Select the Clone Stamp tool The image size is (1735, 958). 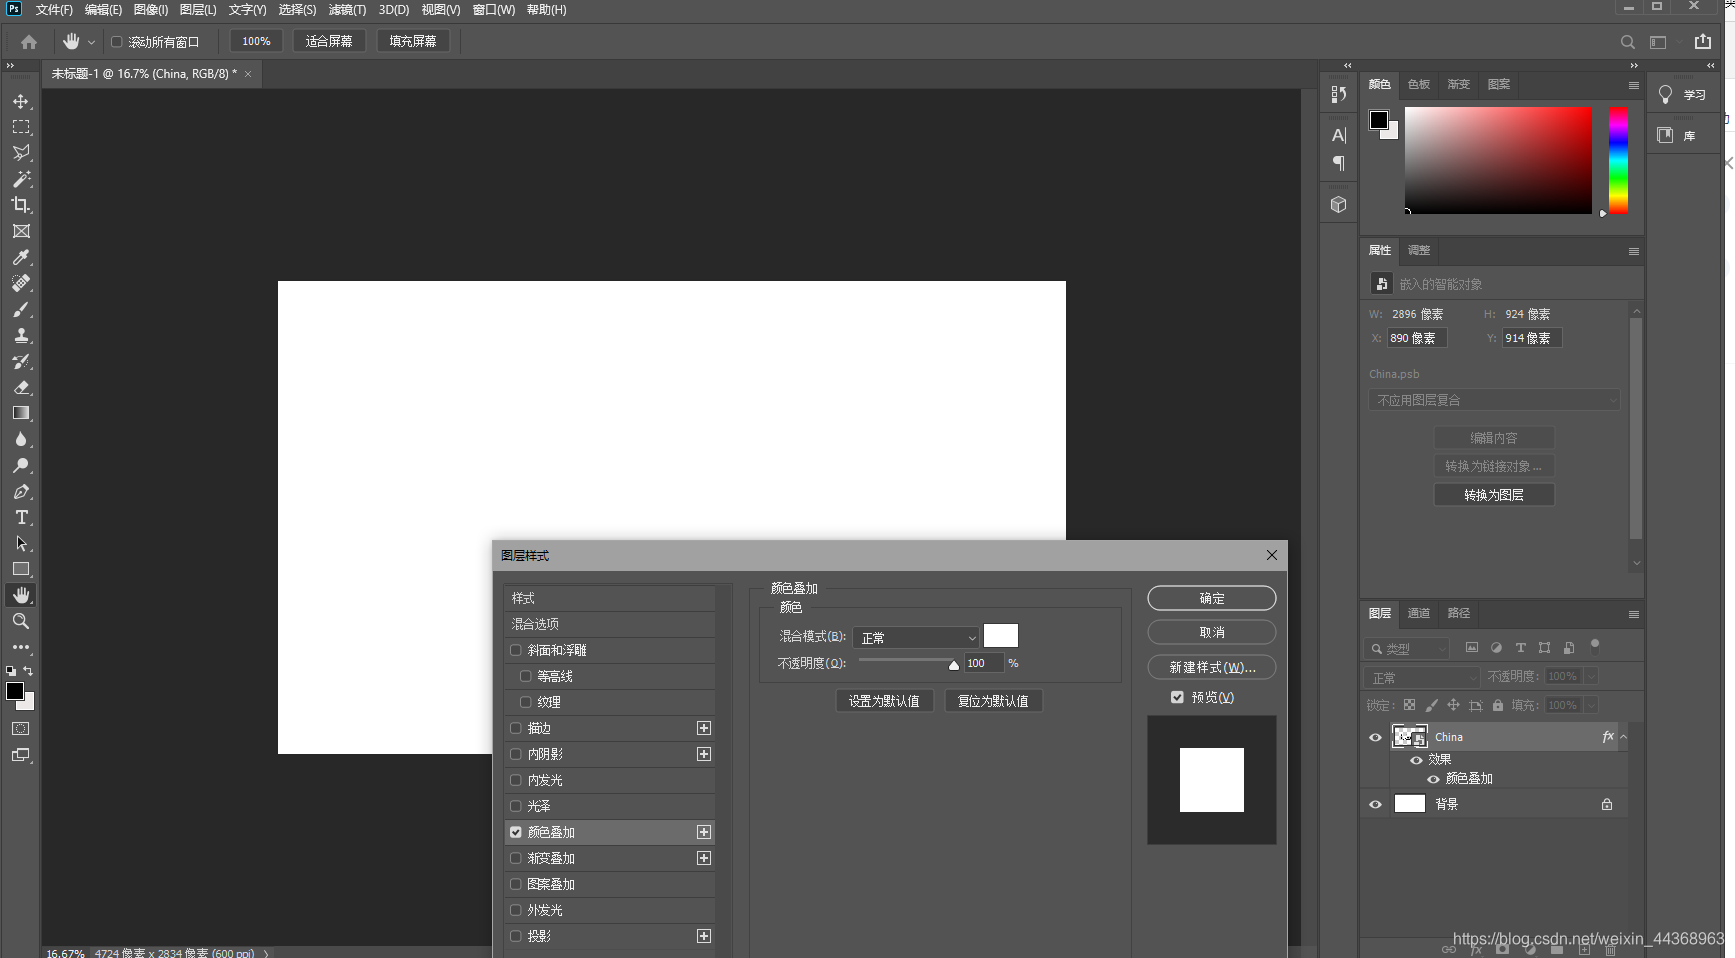tap(21, 335)
